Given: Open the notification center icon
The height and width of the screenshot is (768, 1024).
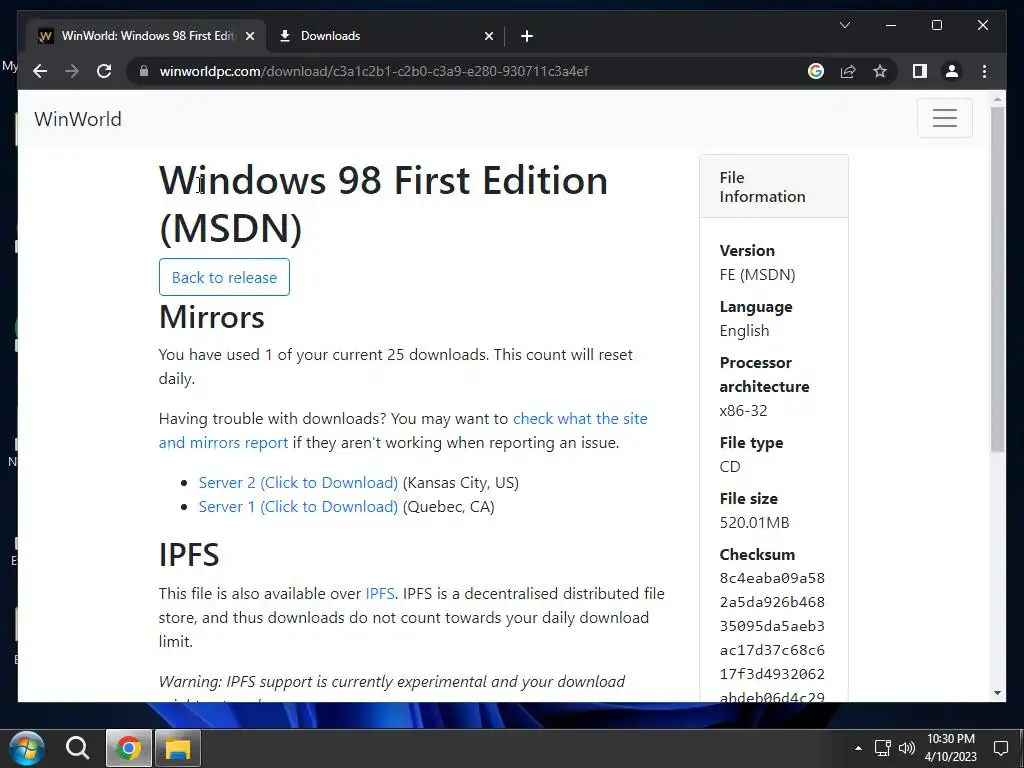Looking at the screenshot, I should (1000, 748).
